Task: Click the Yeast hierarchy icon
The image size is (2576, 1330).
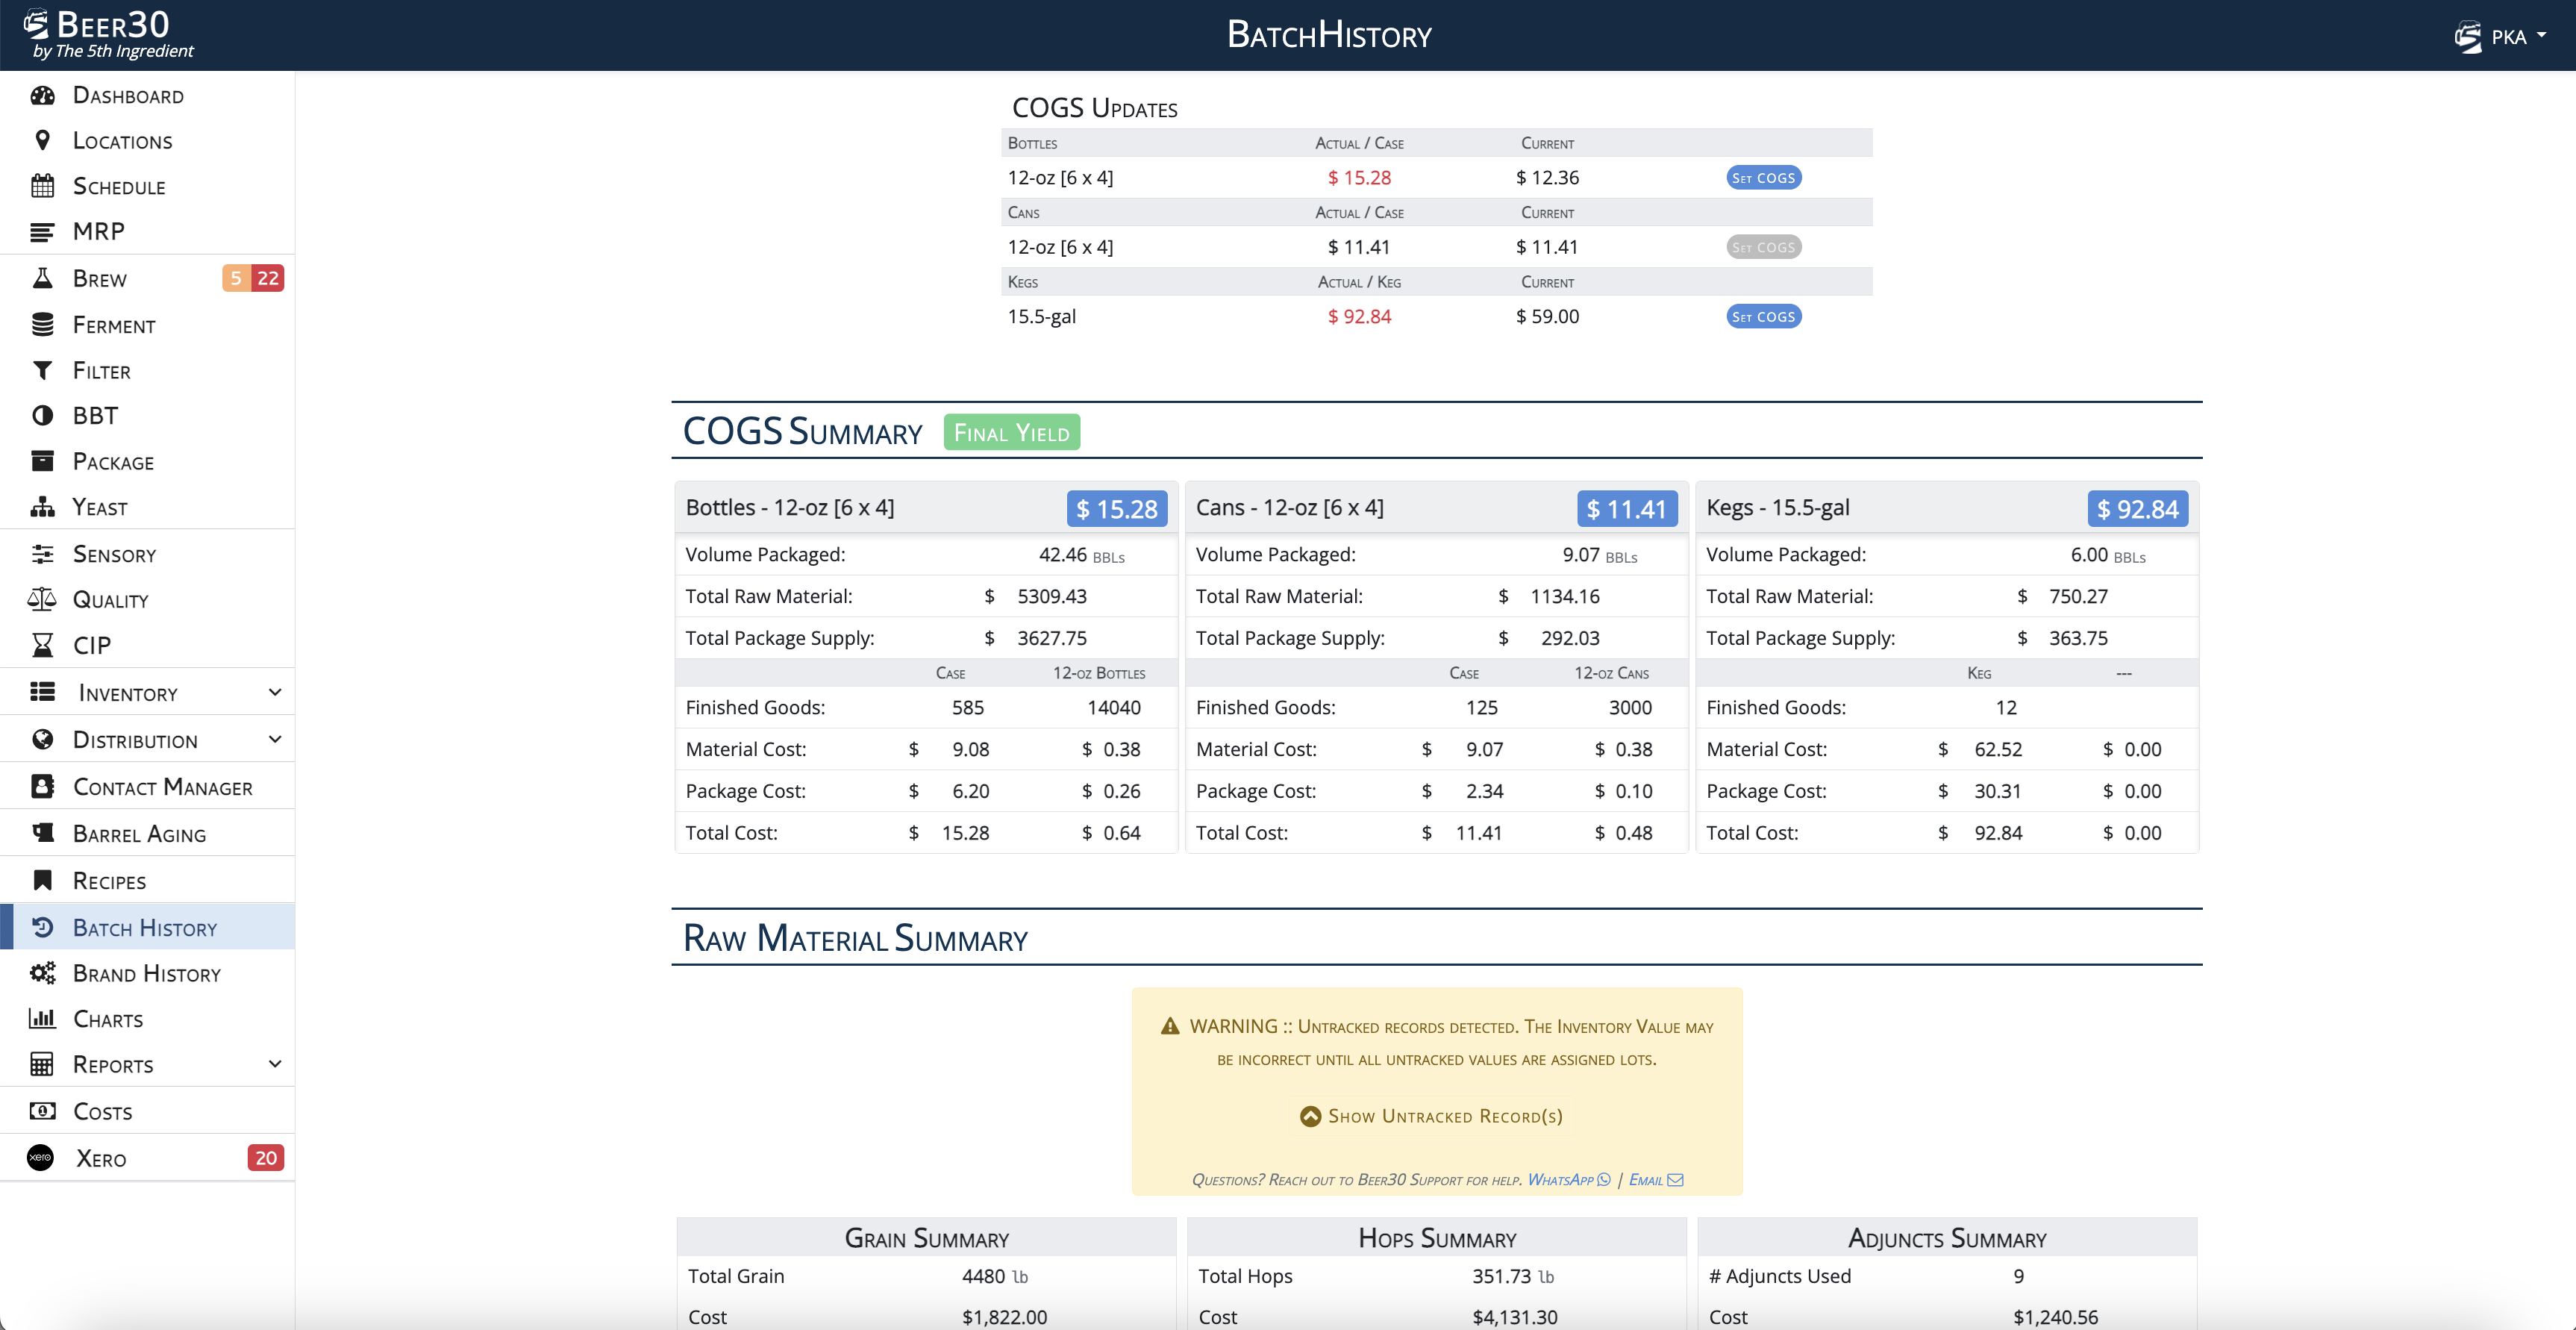Action: 42,507
